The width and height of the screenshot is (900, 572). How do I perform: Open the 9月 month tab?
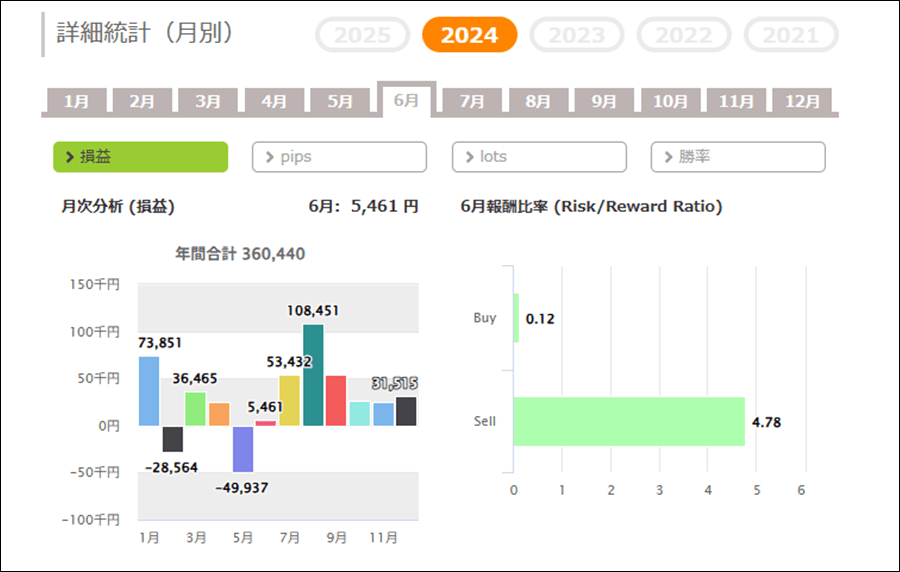[604, 102]
